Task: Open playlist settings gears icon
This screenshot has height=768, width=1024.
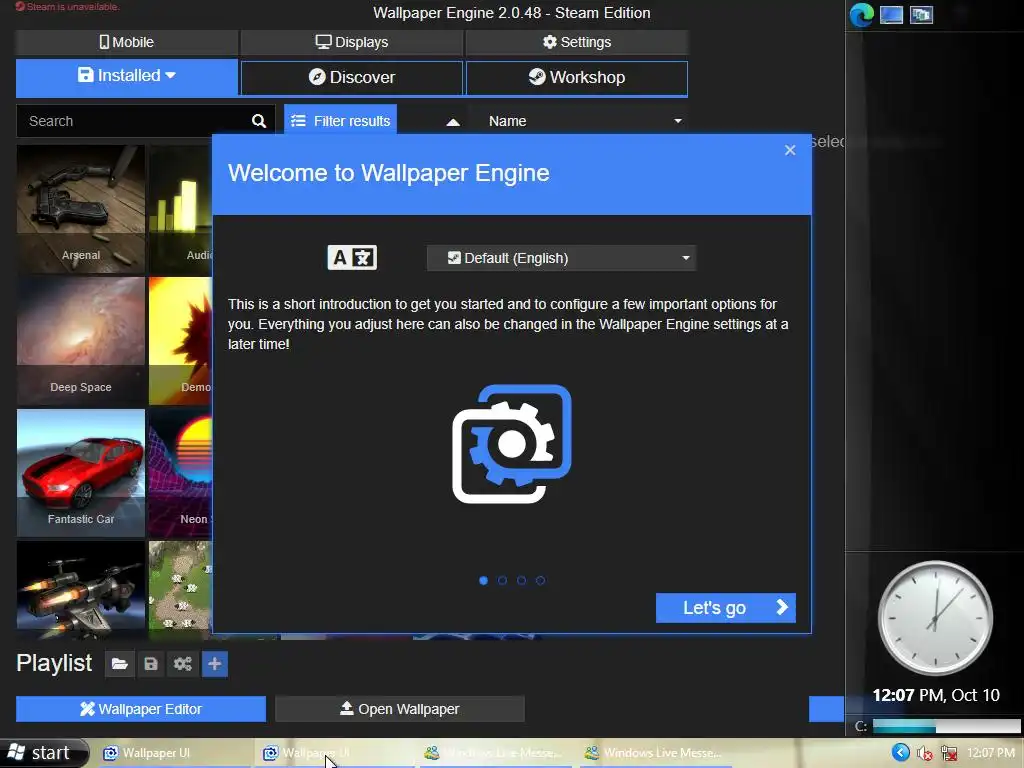Action: 183,664
